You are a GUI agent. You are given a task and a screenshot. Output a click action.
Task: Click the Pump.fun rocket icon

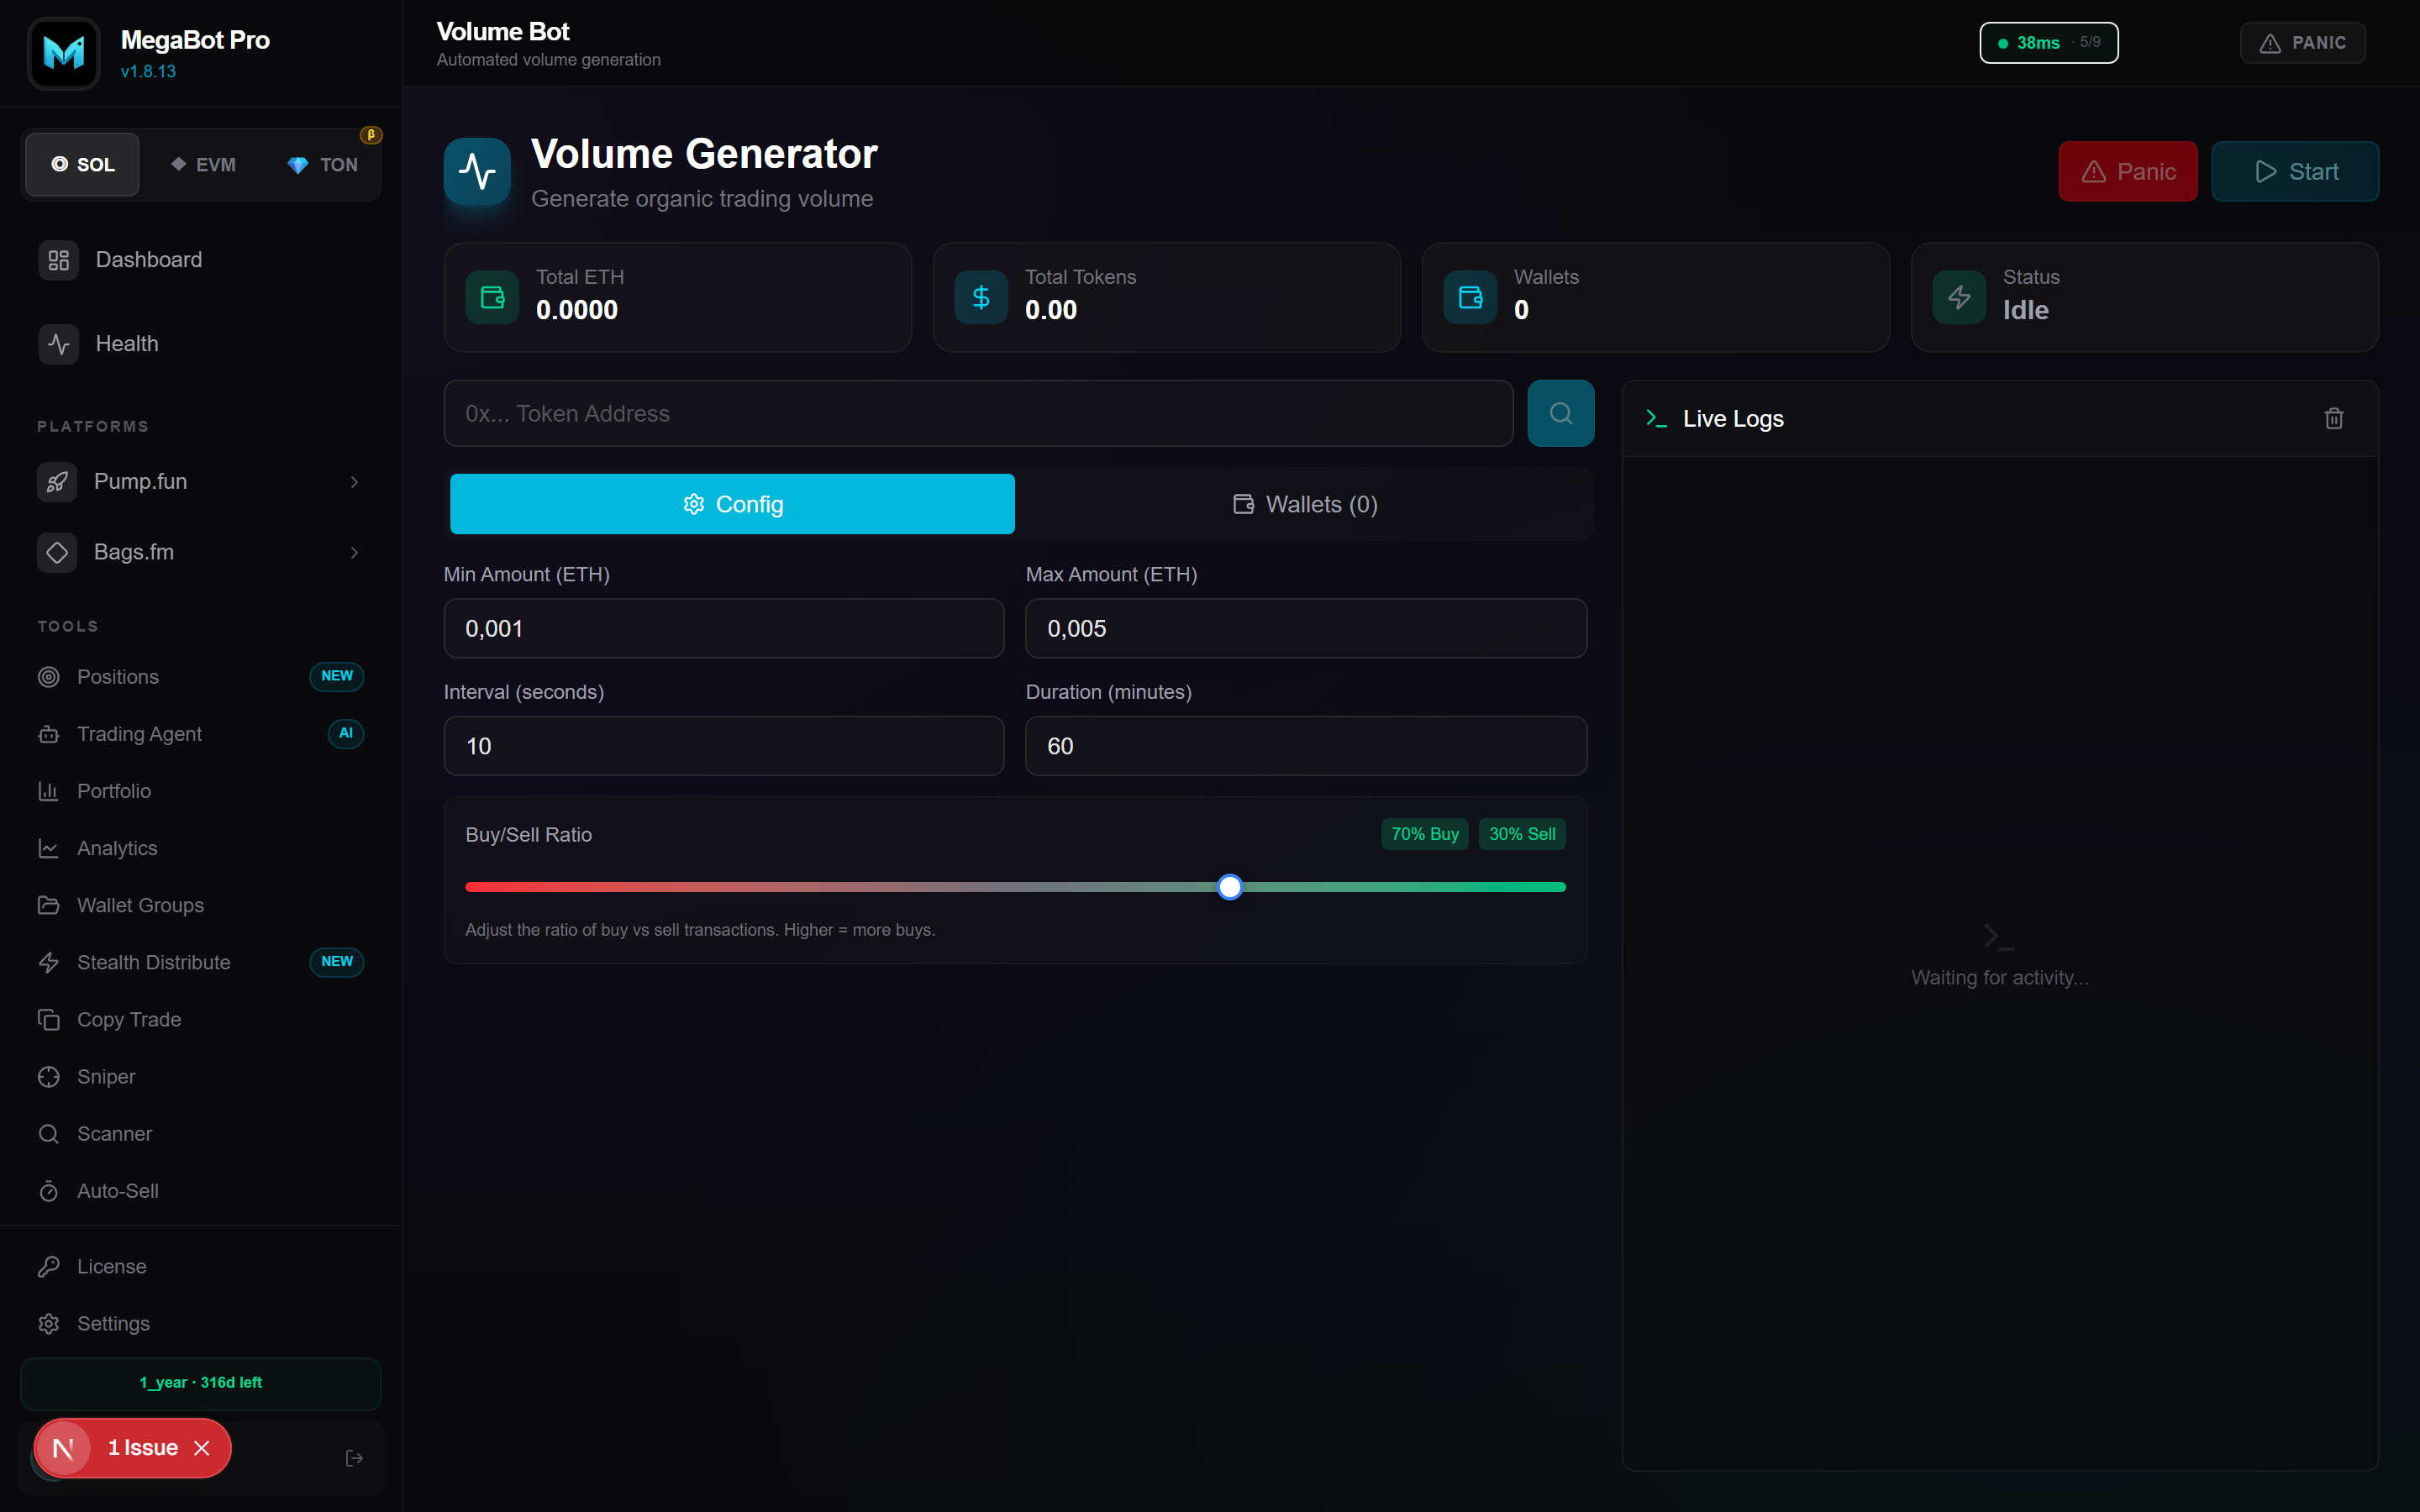(57, 482)
